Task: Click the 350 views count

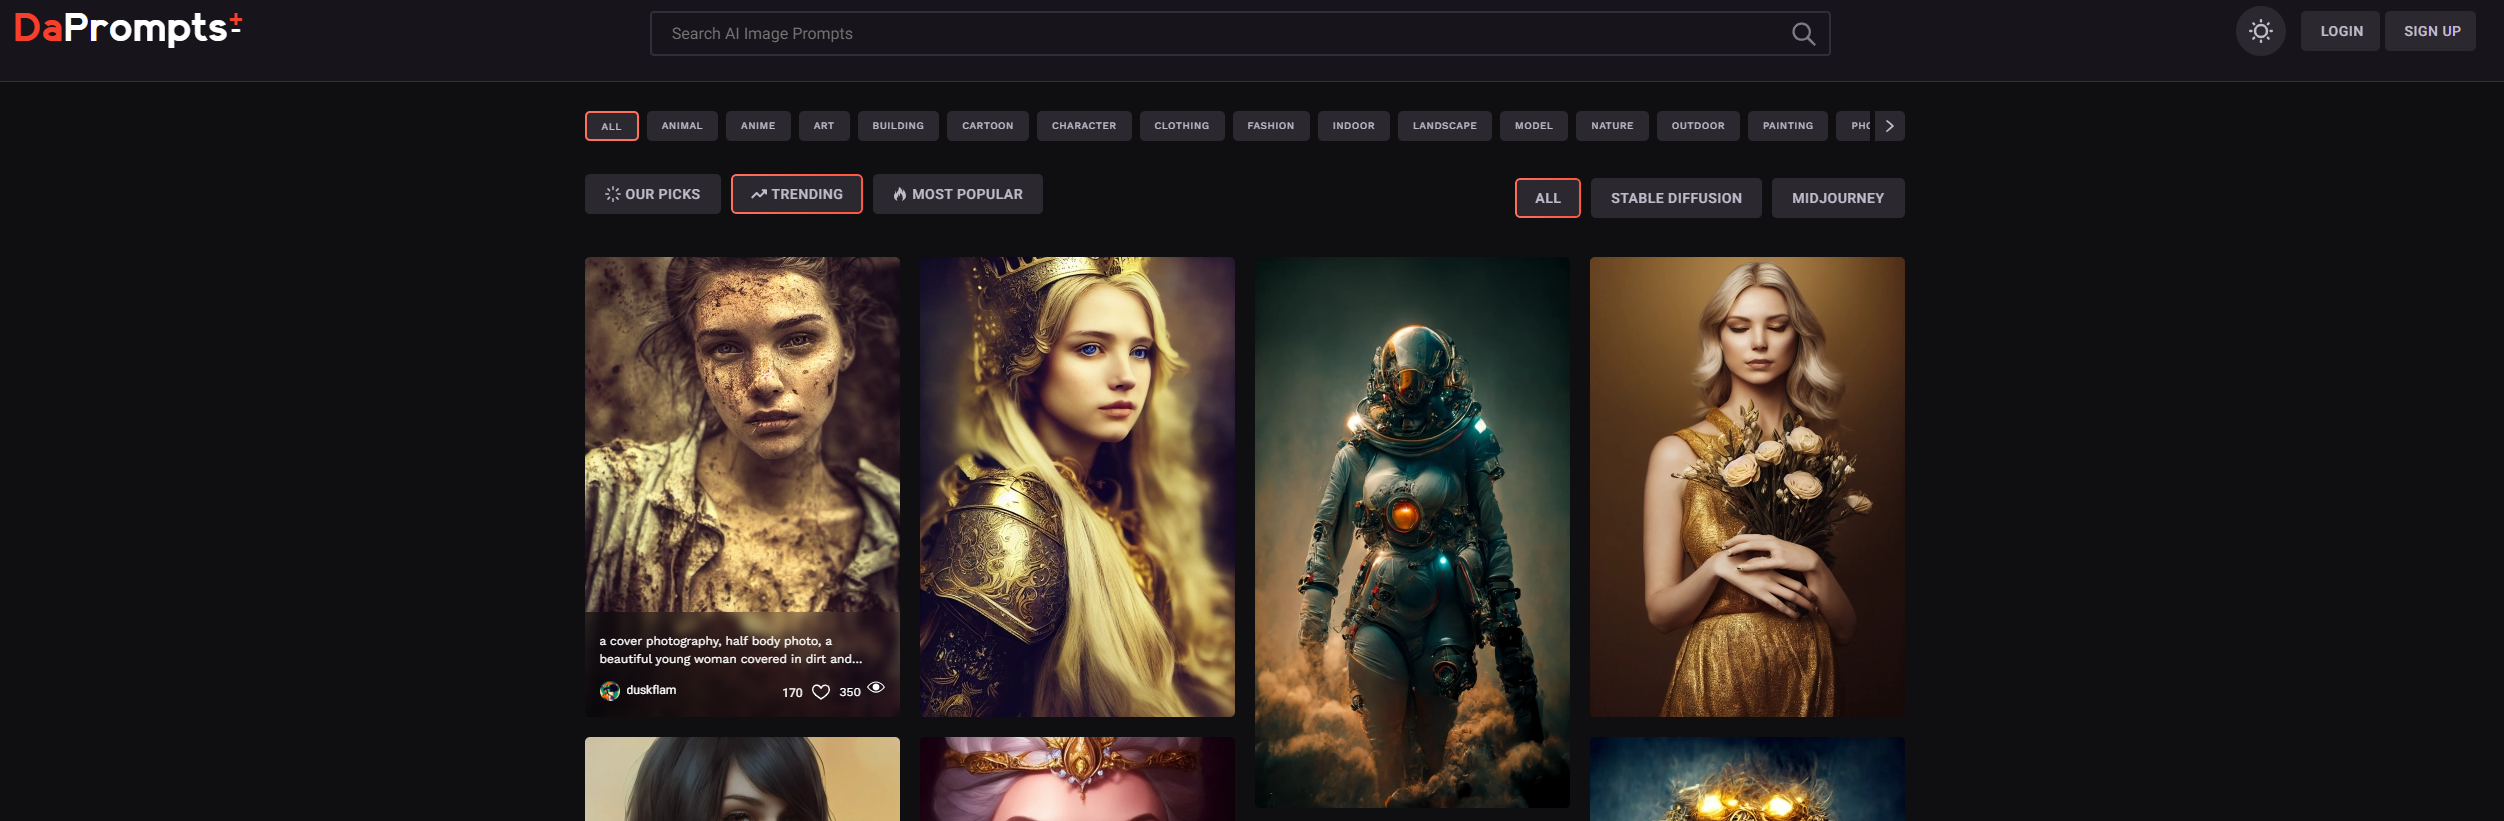Action: [850, 692]
